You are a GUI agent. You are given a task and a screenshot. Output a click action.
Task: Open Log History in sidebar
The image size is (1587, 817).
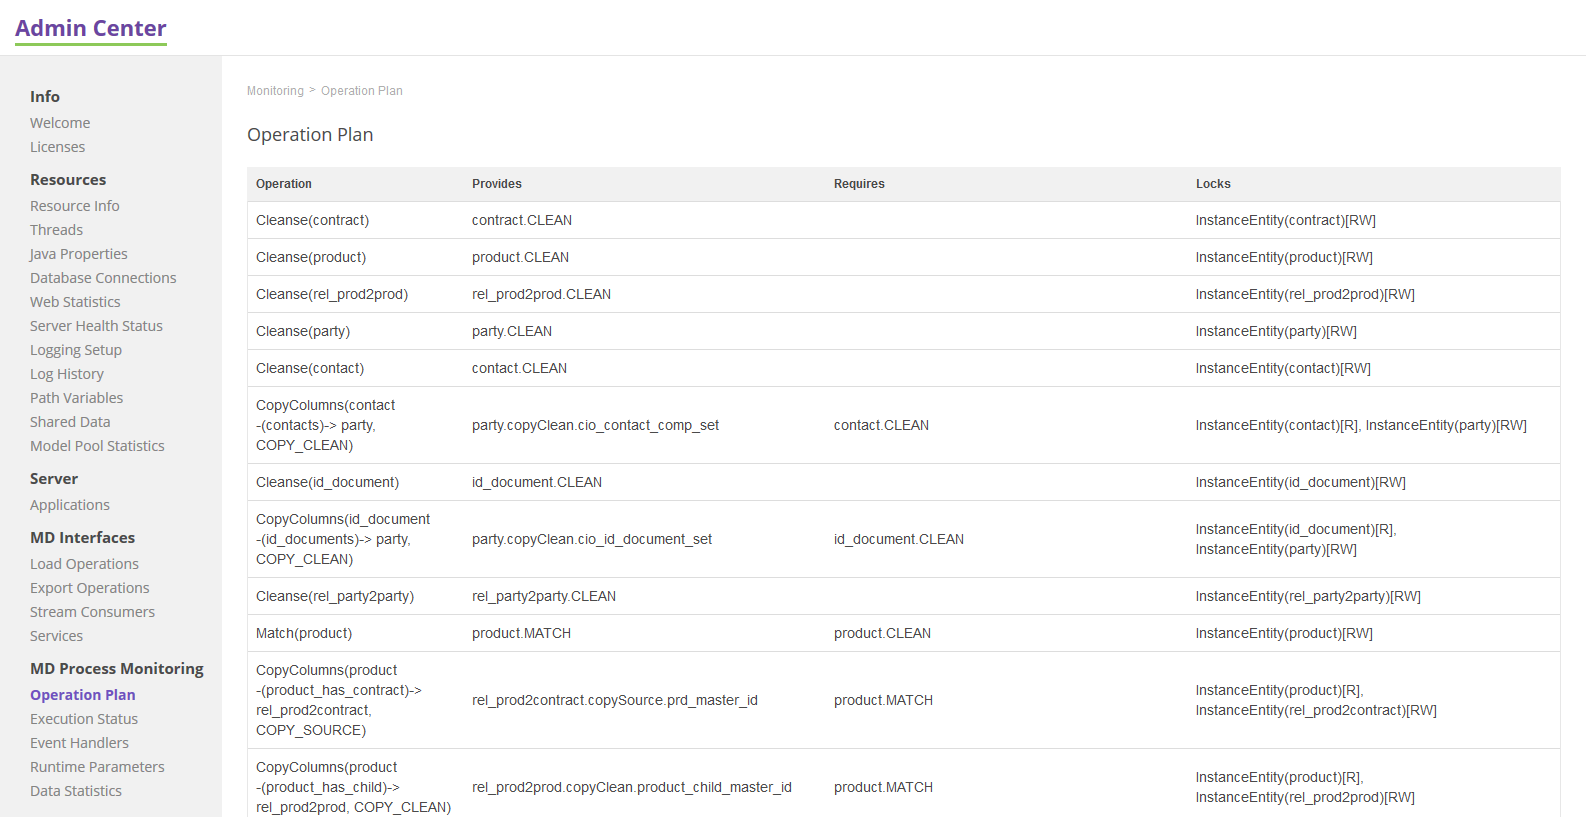tap(67, 374)
